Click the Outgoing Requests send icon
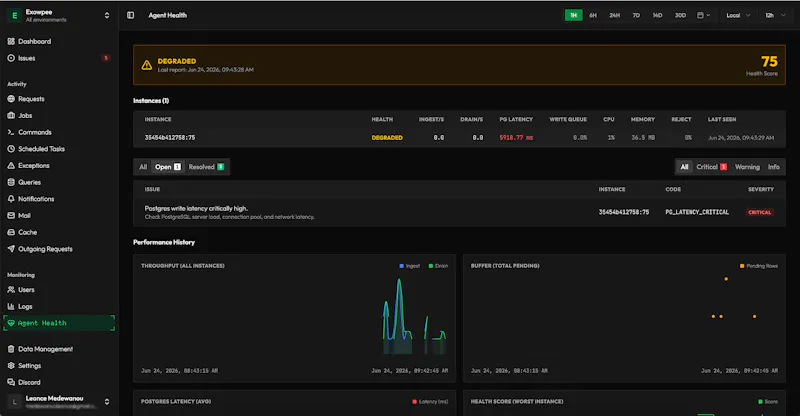 (11, 249)
